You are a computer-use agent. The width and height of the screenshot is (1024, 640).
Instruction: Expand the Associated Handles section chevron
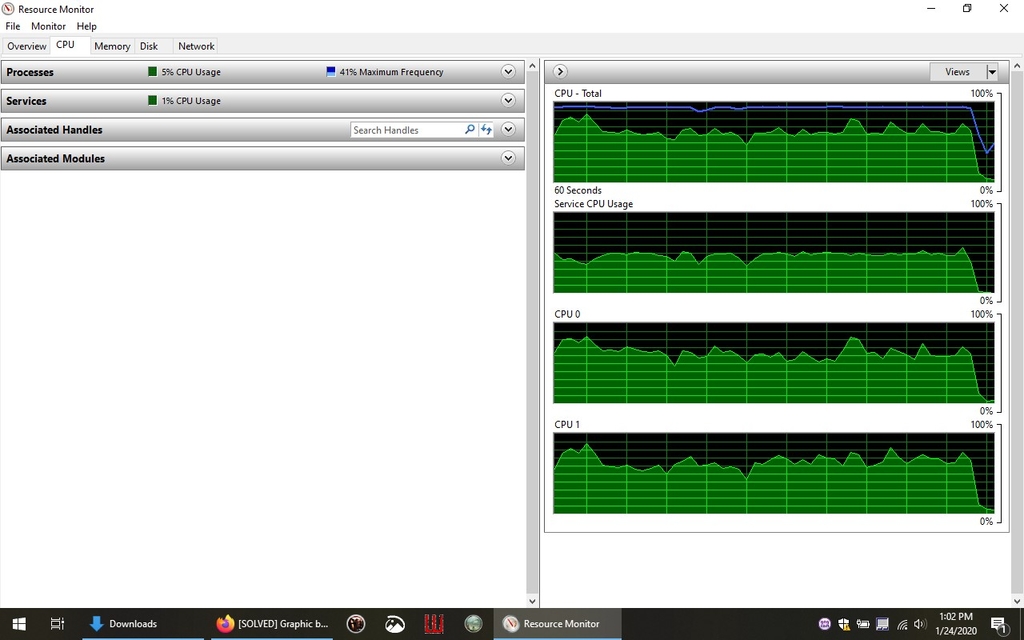[x=508, y=130]
